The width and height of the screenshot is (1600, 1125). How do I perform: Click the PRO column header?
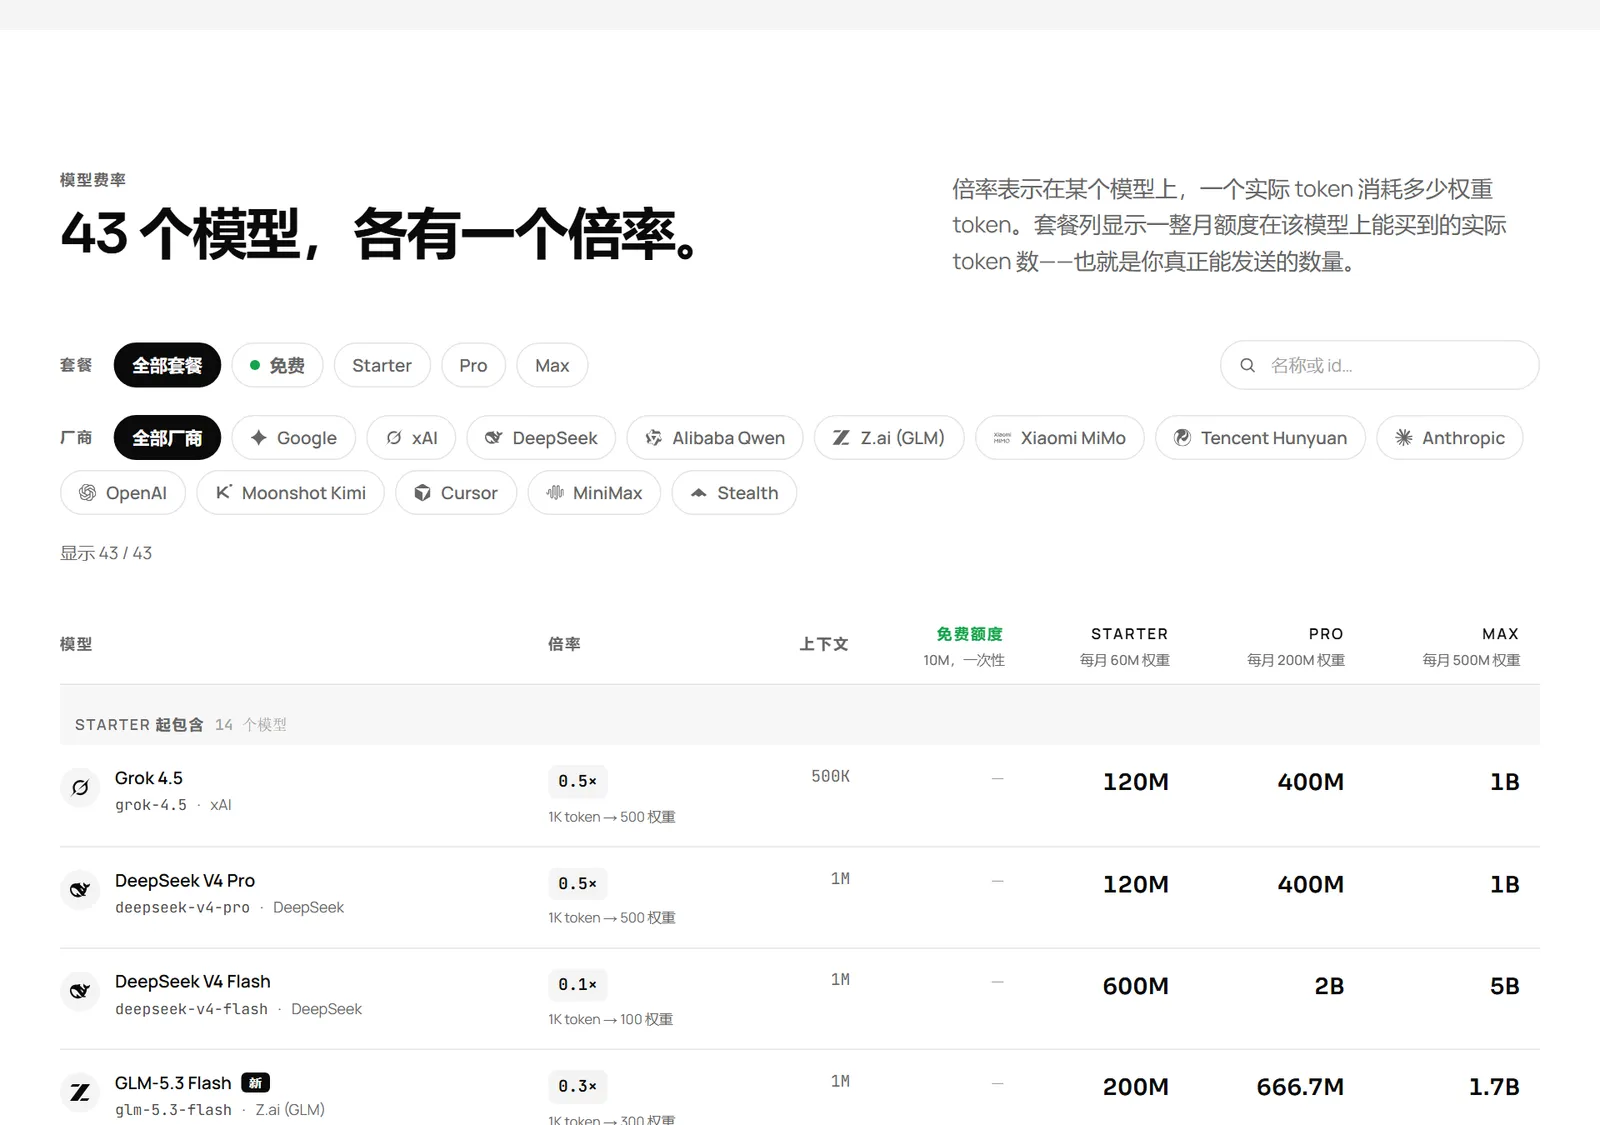1326,634
